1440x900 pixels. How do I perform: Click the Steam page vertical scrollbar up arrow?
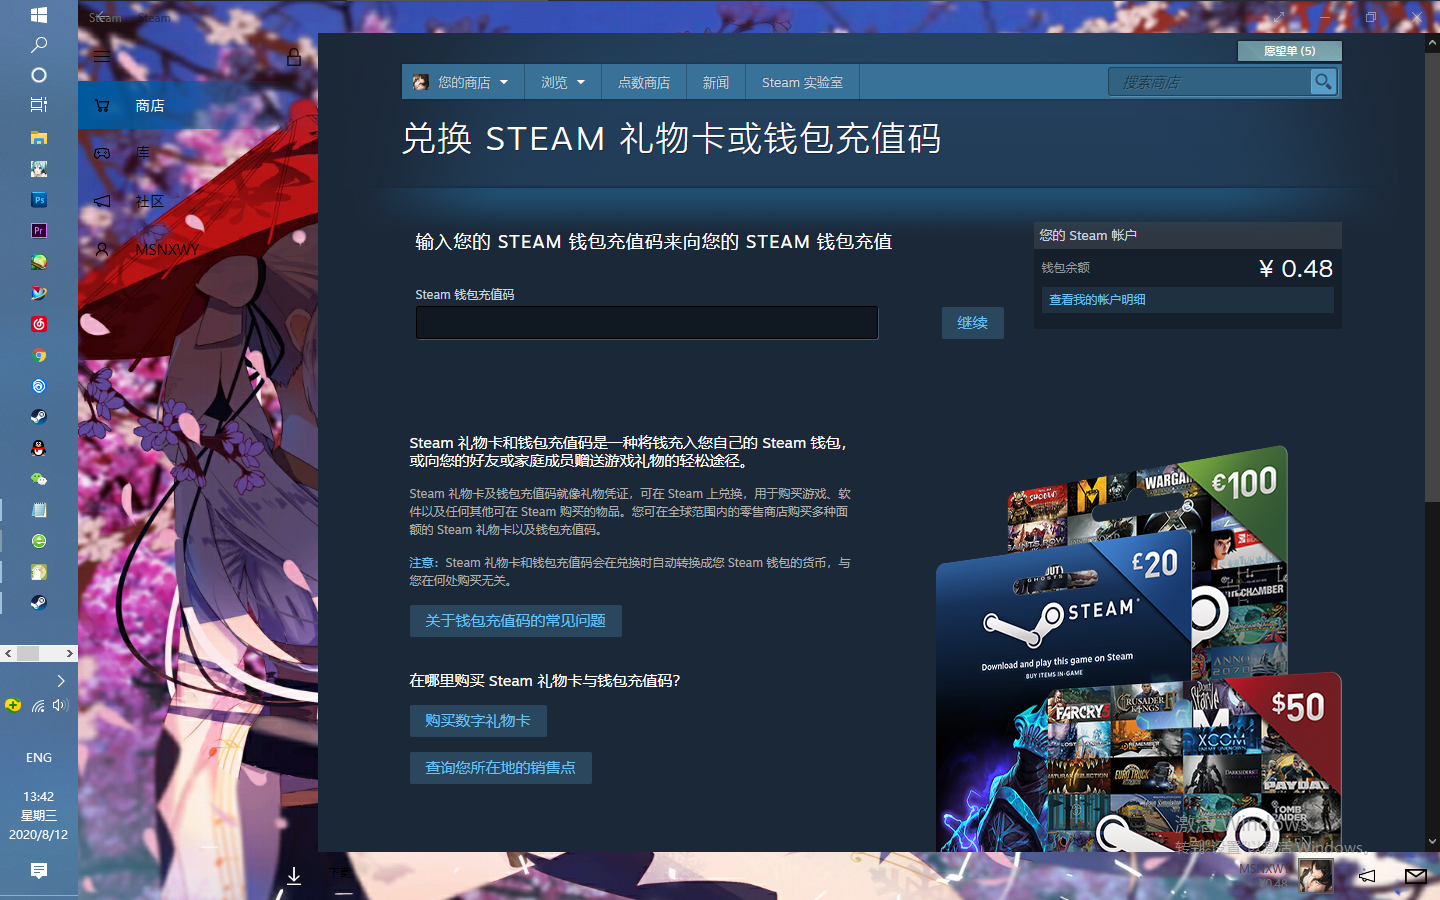pos(1432,43)
